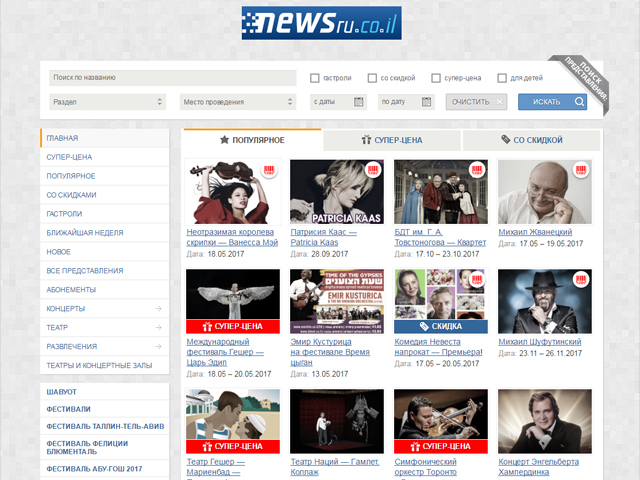Click star icon on ПОПУЛЯРНОЕ tab
The height and width of the screenshot is (480, 640).
coord(224,140)
